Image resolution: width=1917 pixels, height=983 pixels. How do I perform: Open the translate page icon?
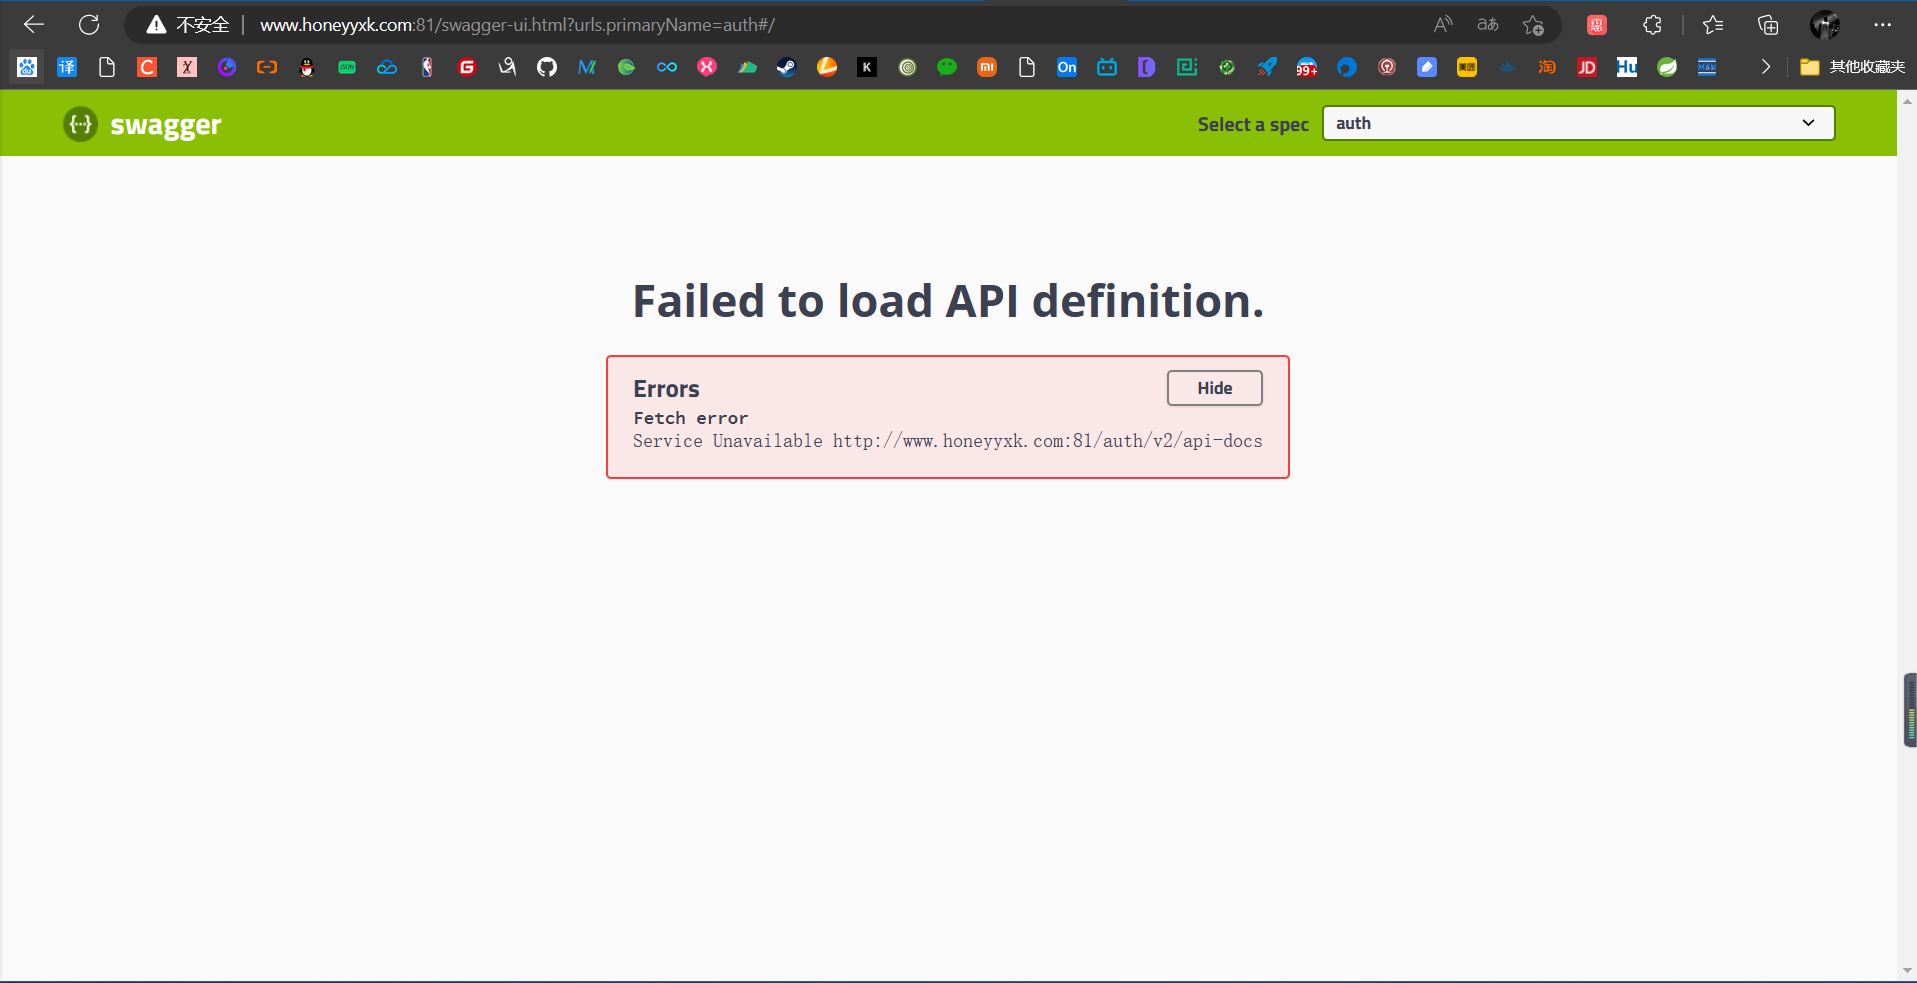tap(1488, 25)
